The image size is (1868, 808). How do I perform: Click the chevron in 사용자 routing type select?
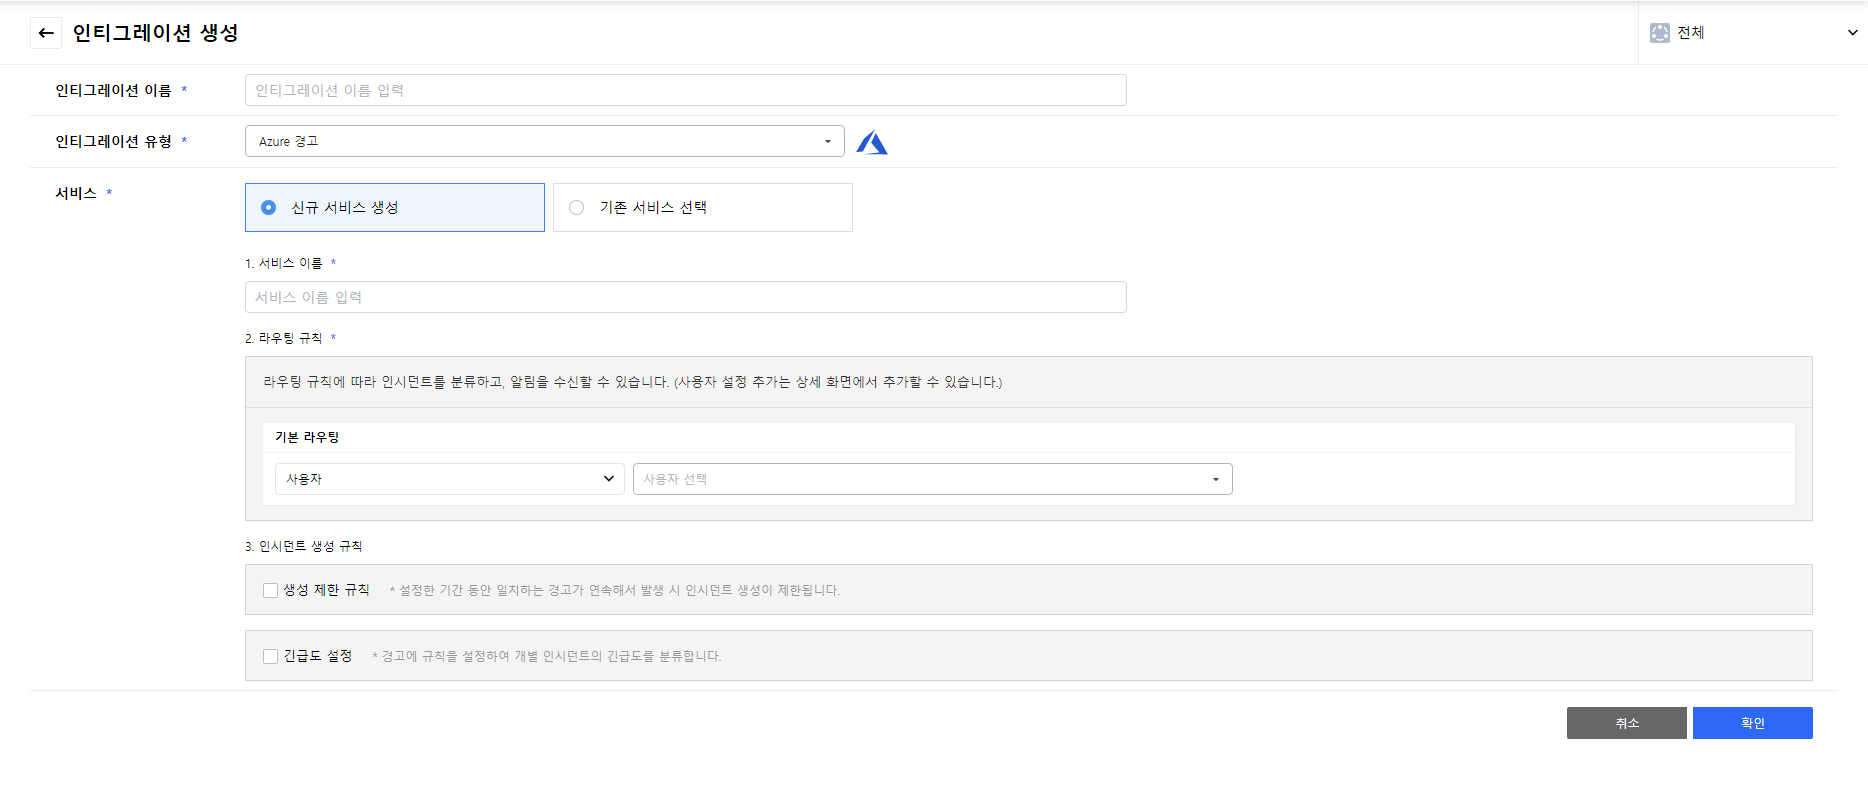point(608,479)
